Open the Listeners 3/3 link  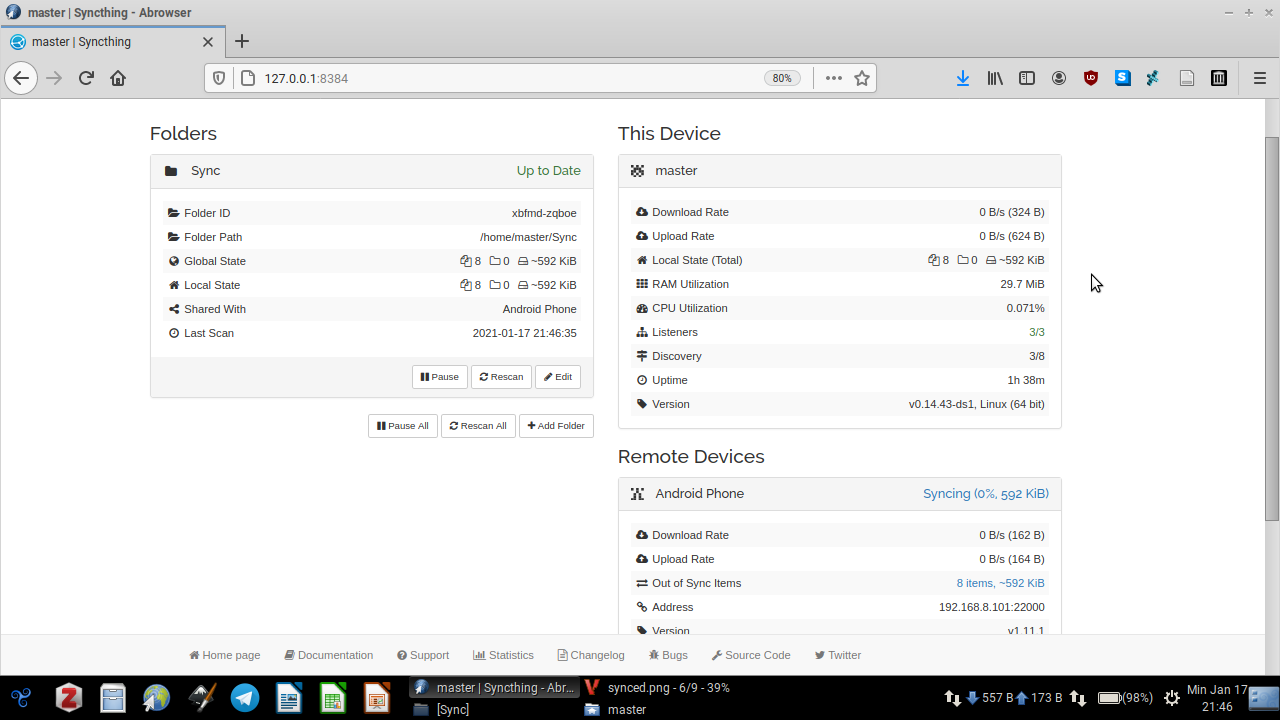tap(1037, 332)
